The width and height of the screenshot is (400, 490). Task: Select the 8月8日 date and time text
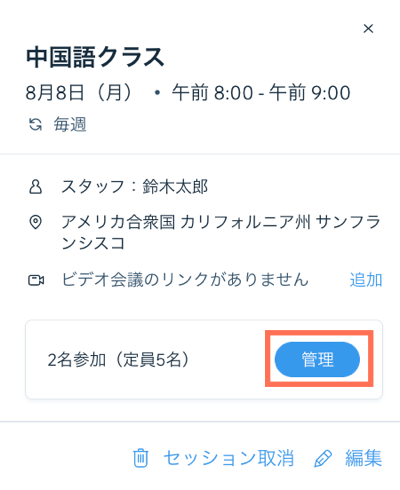coord(188,93)
